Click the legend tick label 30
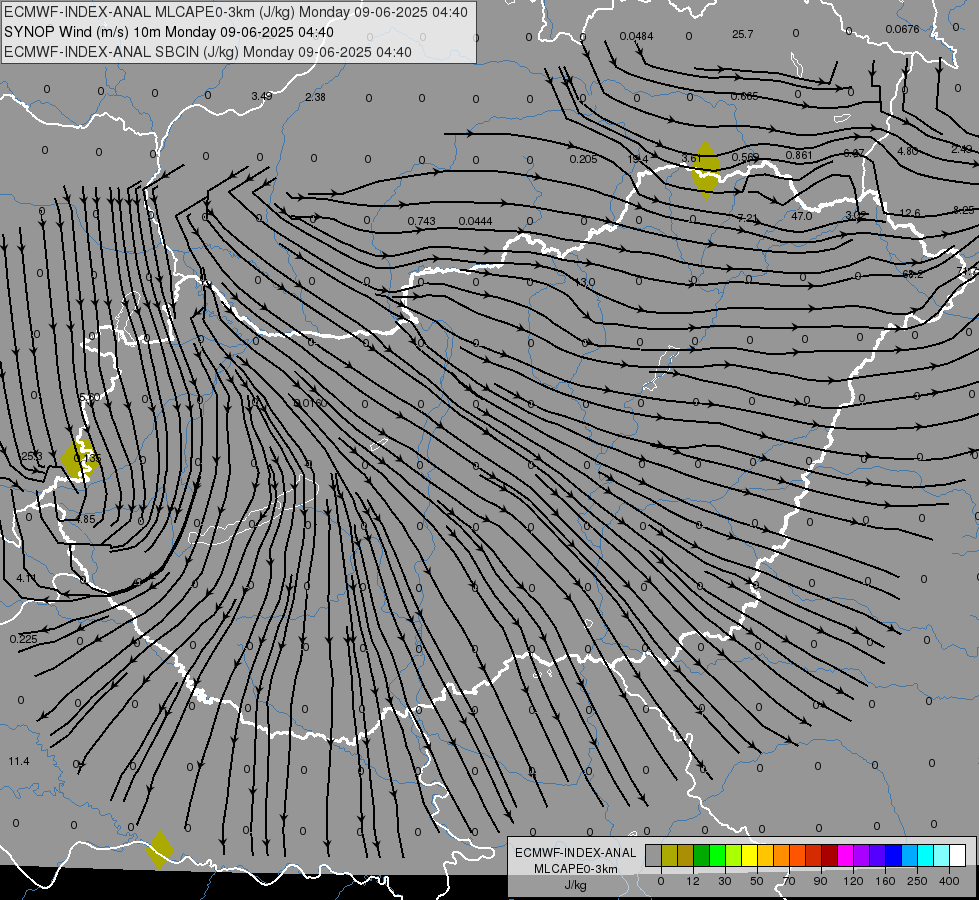This screenshot has height=900, width=979. coord(724,881)
